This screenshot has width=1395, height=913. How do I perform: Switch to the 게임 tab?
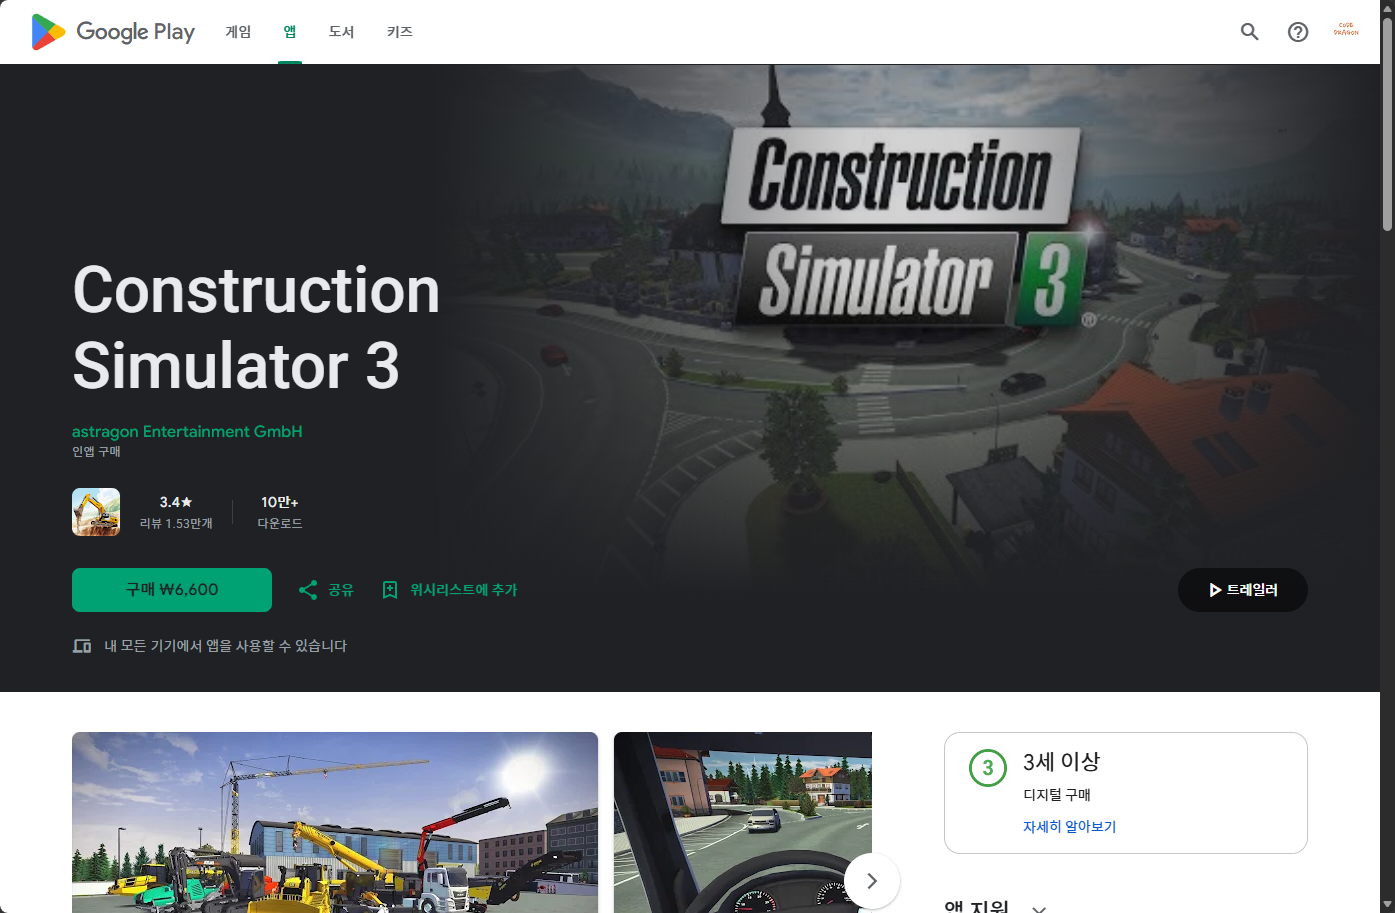pyautogui.click(x=238, y=32)
